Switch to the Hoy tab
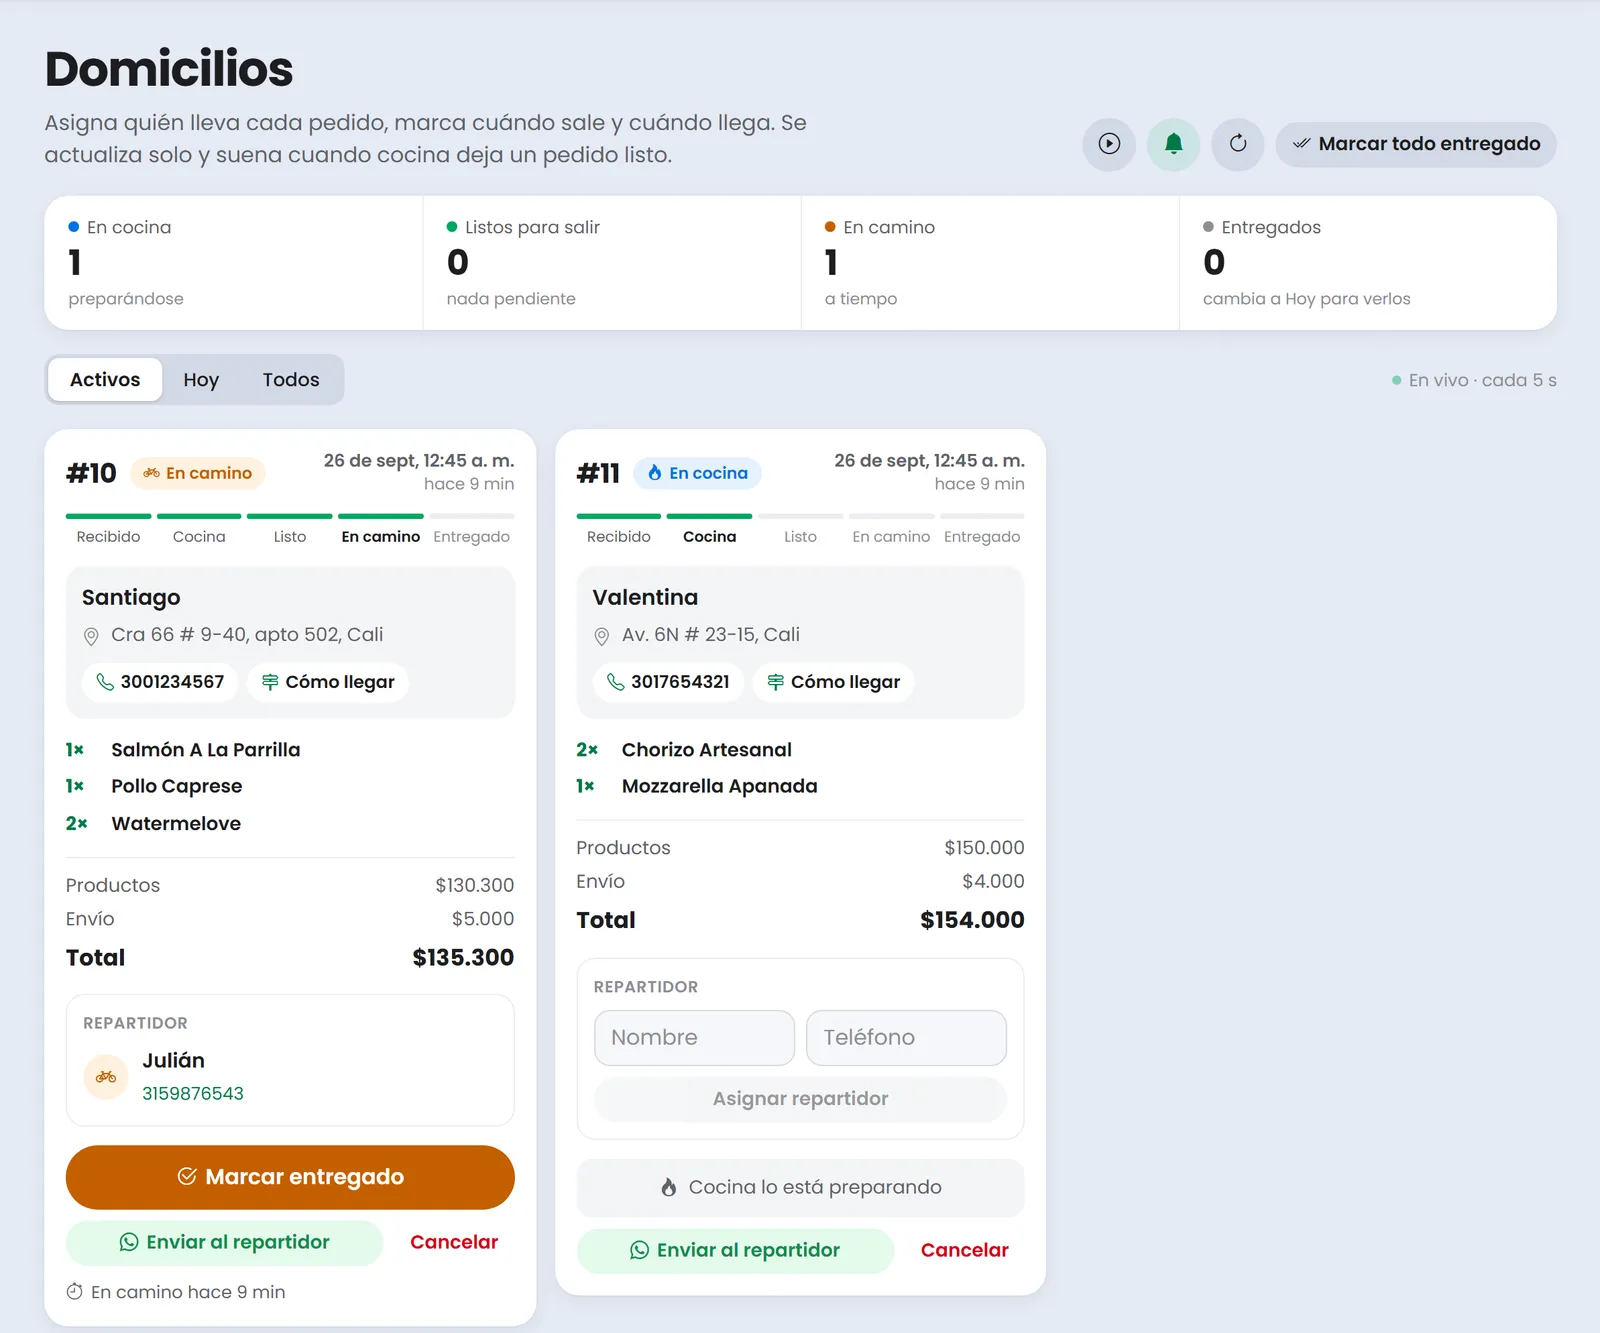1600x1333 pixels. 201,380
